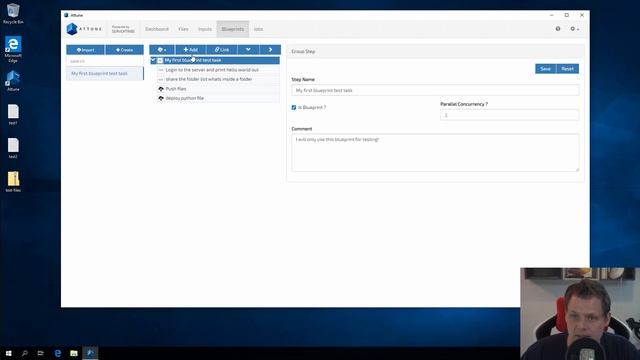Select 'share the folder list whats inside a folder' step
Image resolution: width=640 pixels, height=360 pixels.
click(209, 79)
